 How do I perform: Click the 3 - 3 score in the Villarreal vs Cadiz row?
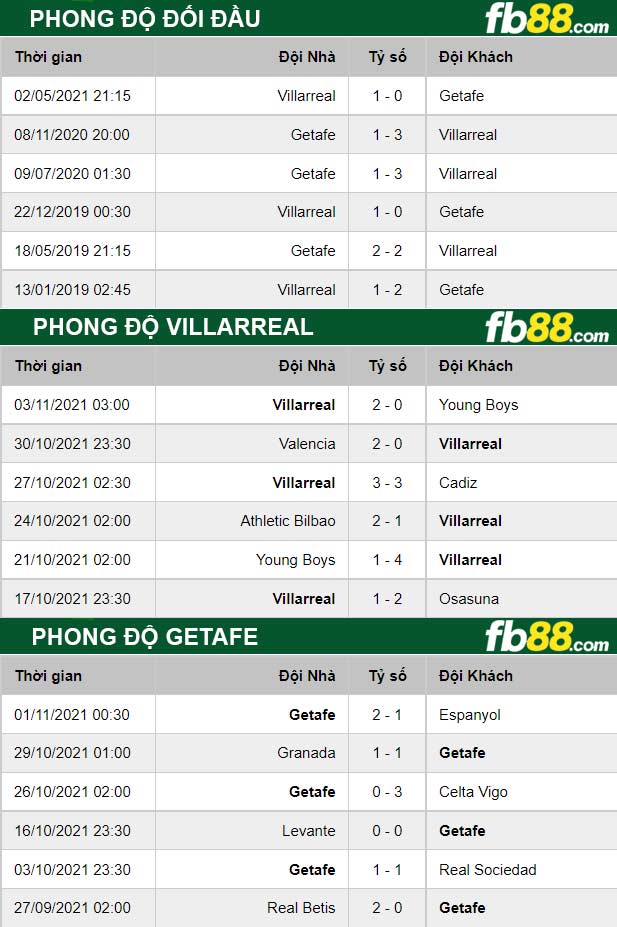click(x=387, y=483)
